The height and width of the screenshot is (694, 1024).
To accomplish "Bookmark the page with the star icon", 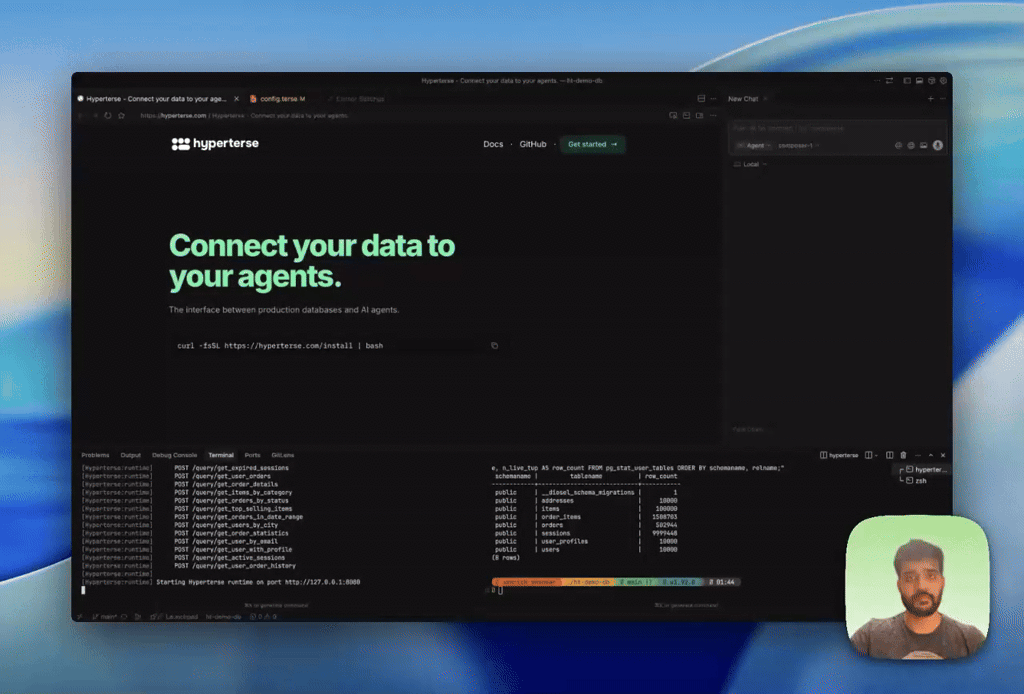I will [x=121, y=116].
